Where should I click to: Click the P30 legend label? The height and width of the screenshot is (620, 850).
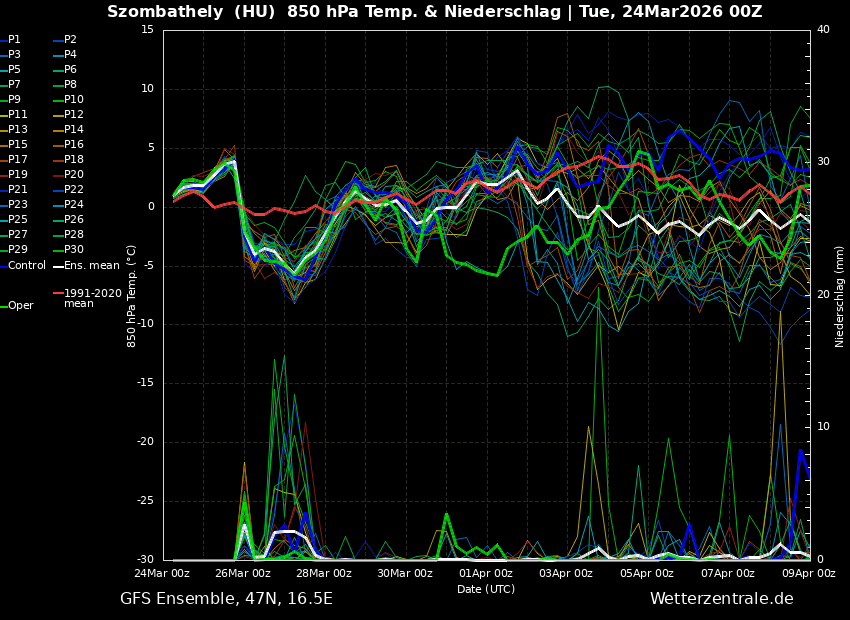[x=74, y=250]
